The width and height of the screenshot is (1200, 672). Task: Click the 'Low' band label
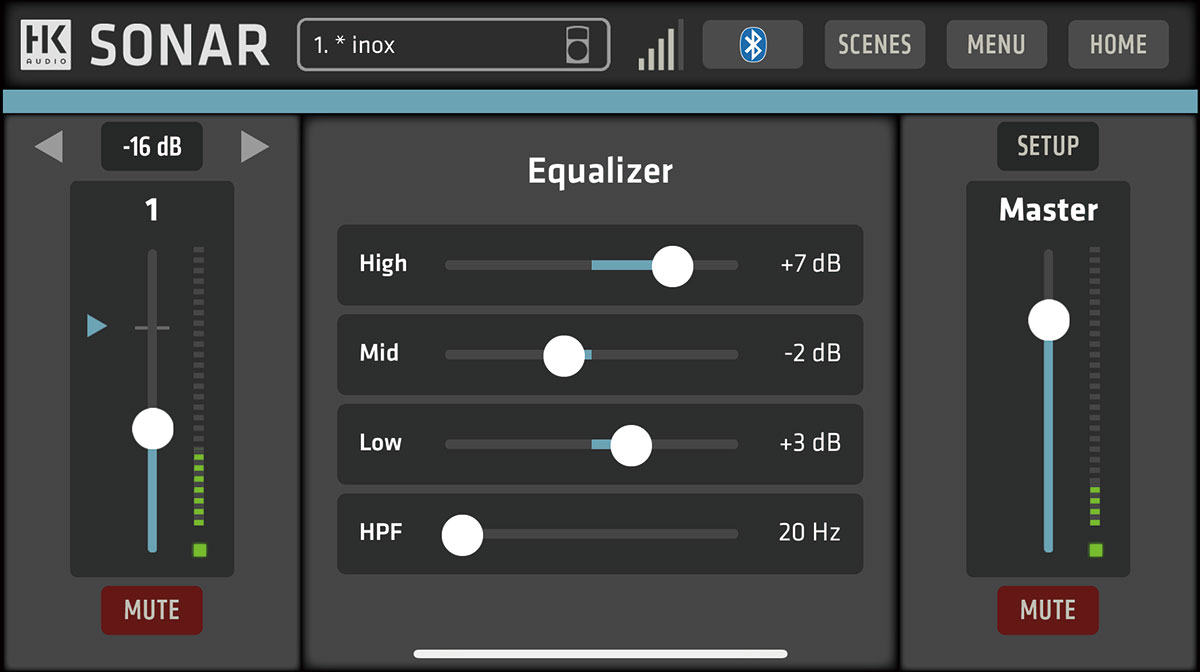[380, 443]
